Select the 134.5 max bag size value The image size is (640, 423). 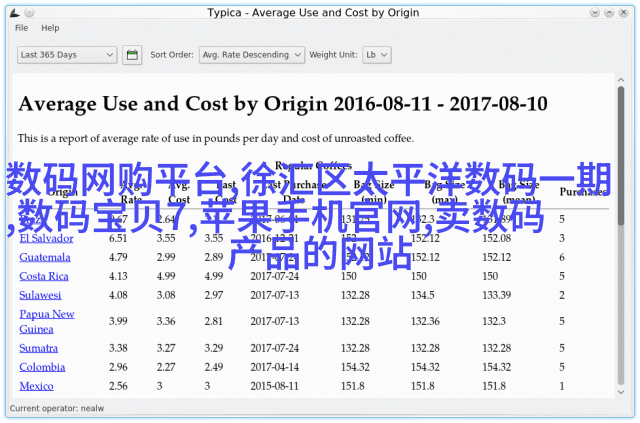point(423,295)
